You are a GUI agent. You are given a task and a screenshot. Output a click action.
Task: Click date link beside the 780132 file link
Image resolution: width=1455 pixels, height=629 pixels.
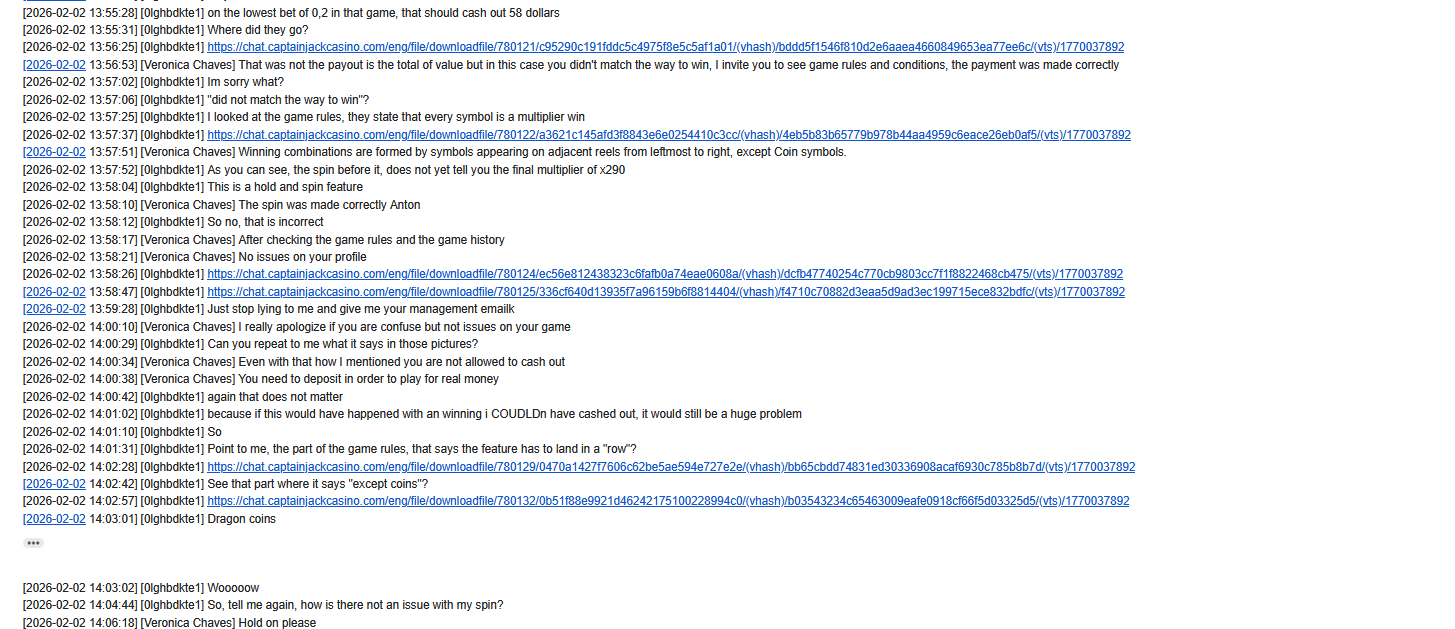[x=54, y=501]
